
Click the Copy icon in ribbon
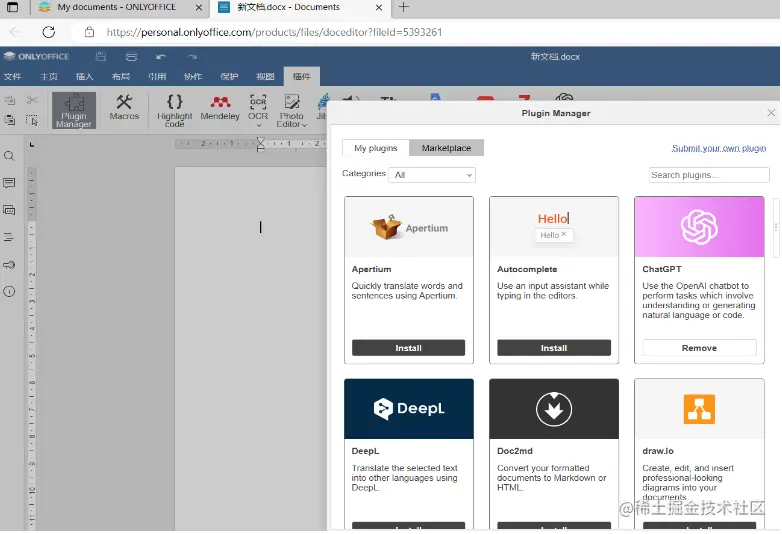click(x=9, y=100)
